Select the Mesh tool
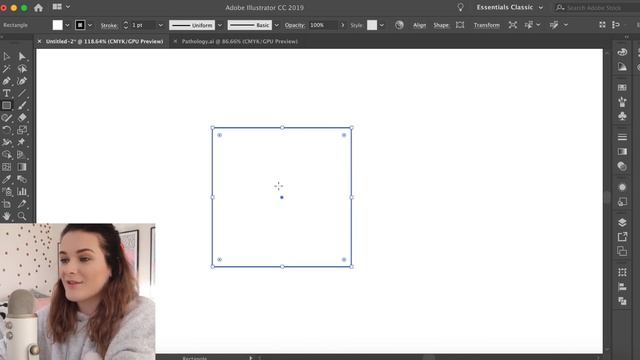640x360 pixels. (7, 167)
